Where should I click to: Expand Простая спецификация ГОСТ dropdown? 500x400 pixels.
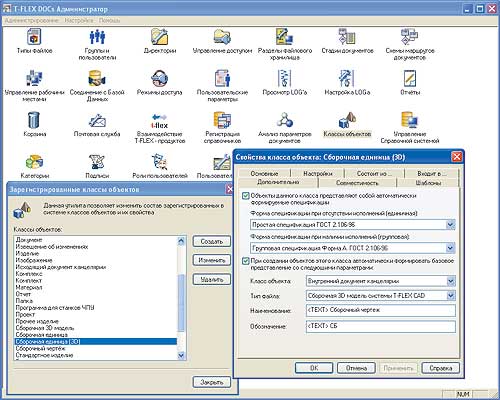coord(450,225)
